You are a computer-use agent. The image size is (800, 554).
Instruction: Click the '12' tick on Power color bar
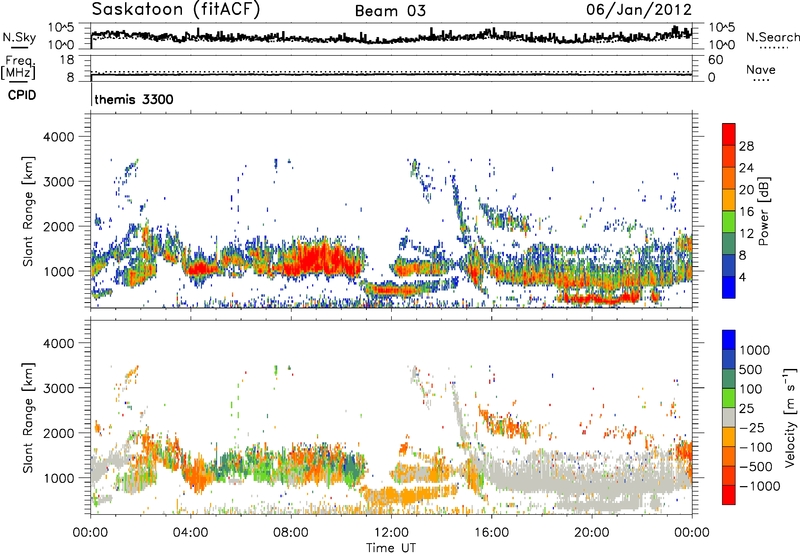point(746,234)
